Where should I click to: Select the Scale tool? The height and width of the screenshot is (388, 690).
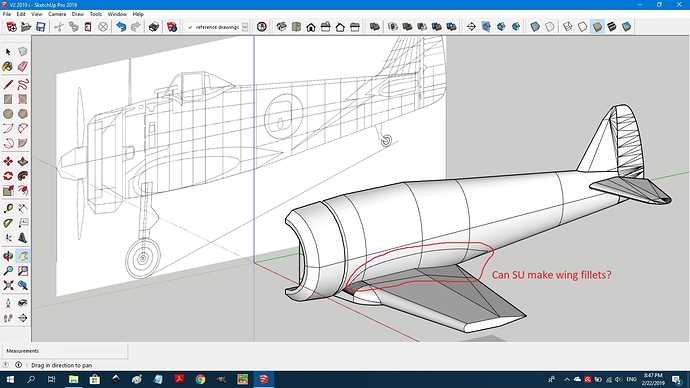coord(8,190)
